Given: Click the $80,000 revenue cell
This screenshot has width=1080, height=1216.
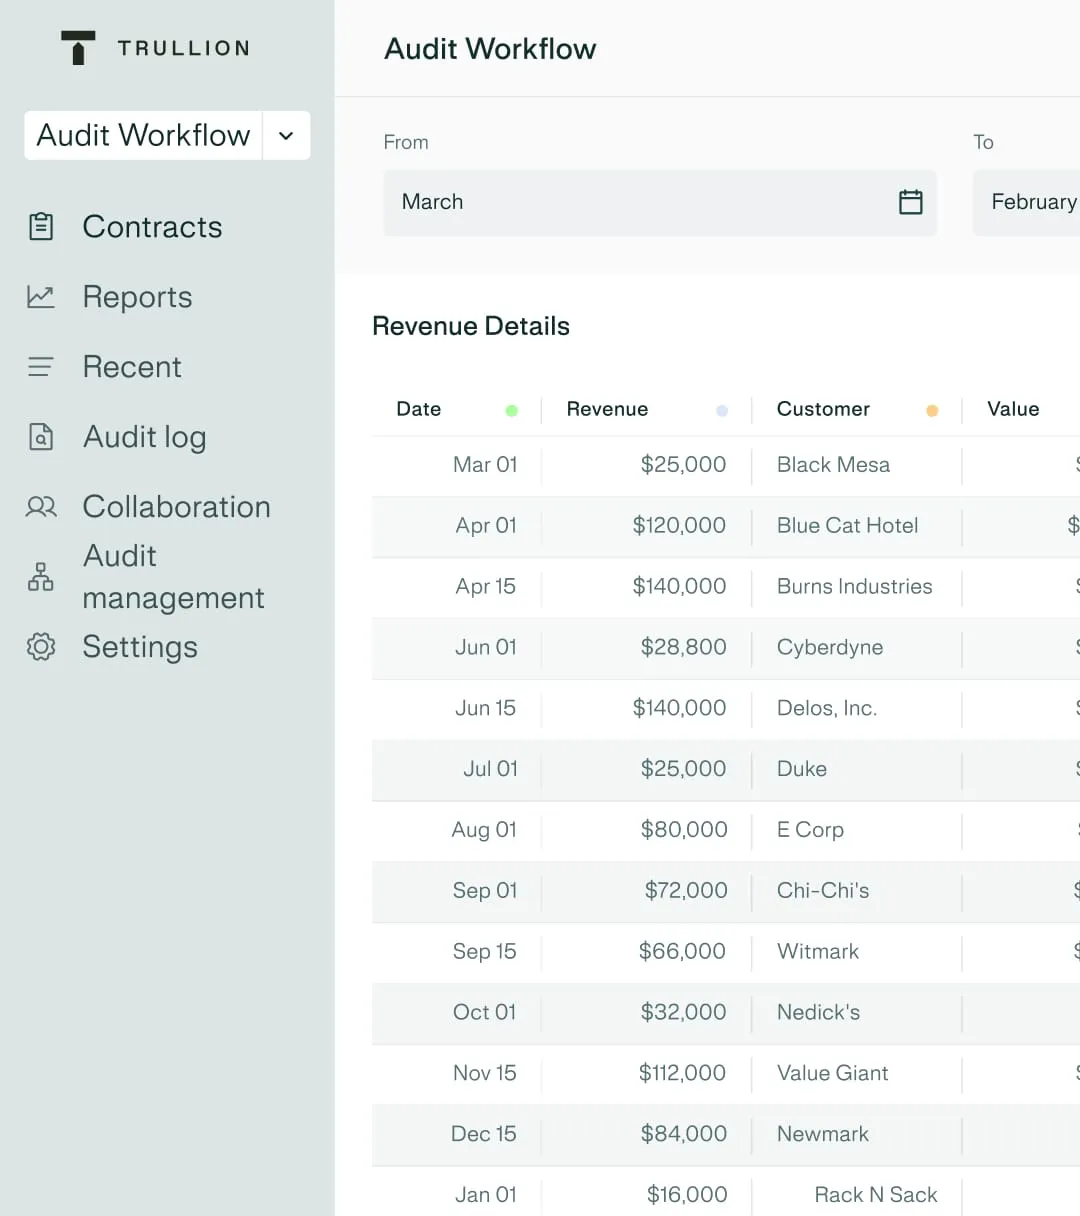Looking at the screenshot, I should click(684, 830).
